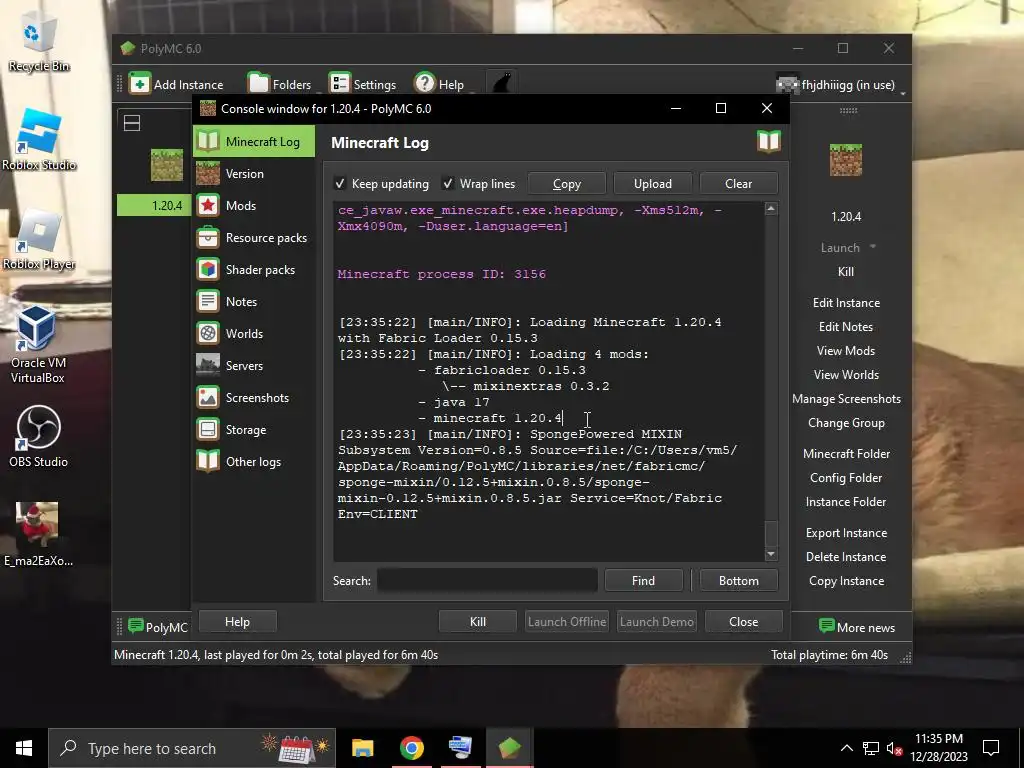
Task: Click Change Group in side panel
Action: (846, 423)
